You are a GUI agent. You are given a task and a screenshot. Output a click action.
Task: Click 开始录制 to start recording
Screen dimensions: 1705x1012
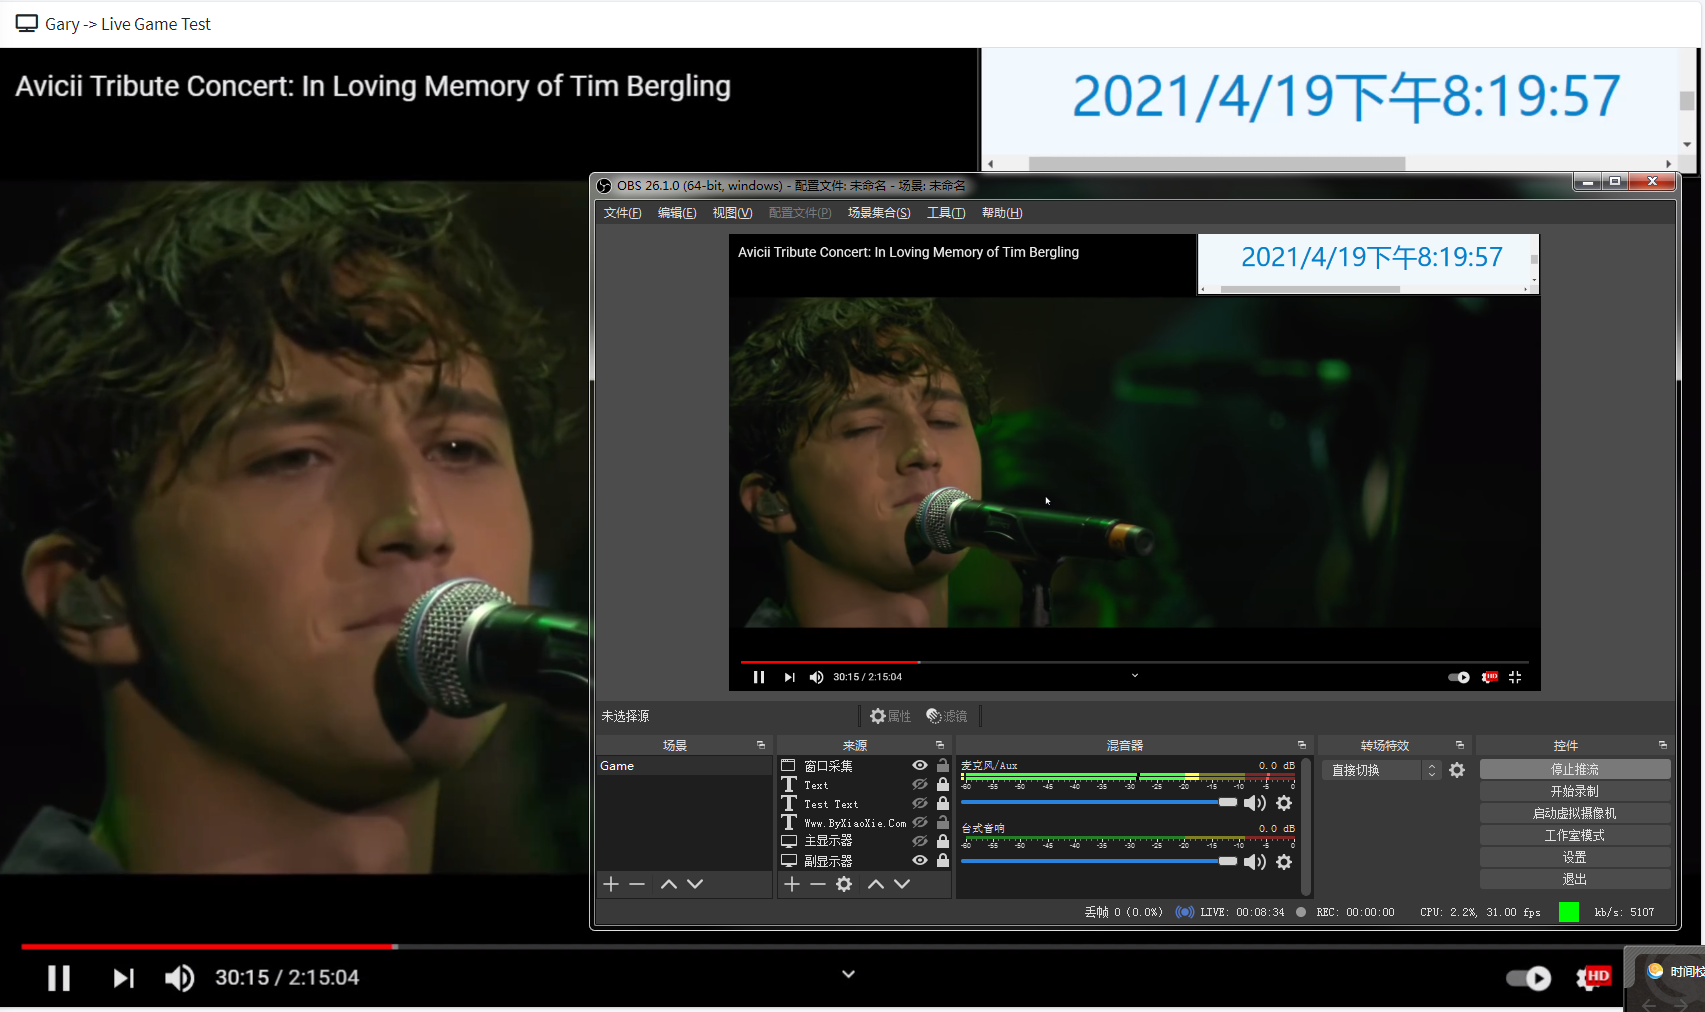pyautogui.click(x=1575, y=791)
